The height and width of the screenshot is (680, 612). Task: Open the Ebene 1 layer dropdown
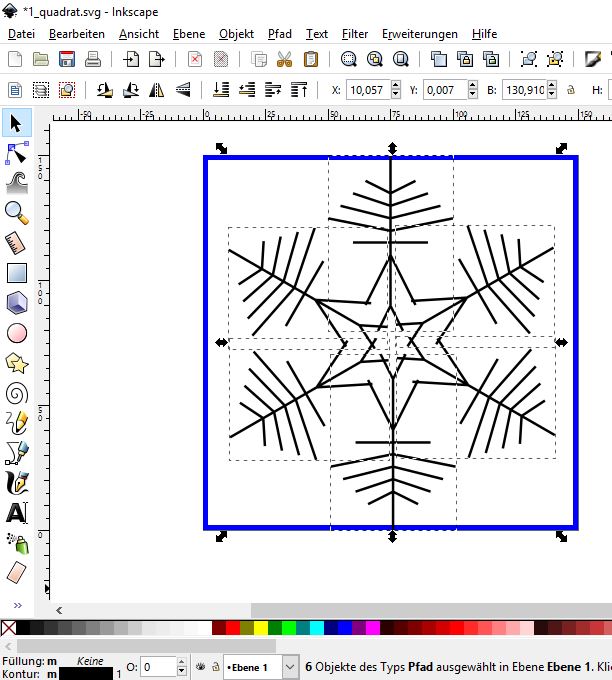tap(290, 667)
